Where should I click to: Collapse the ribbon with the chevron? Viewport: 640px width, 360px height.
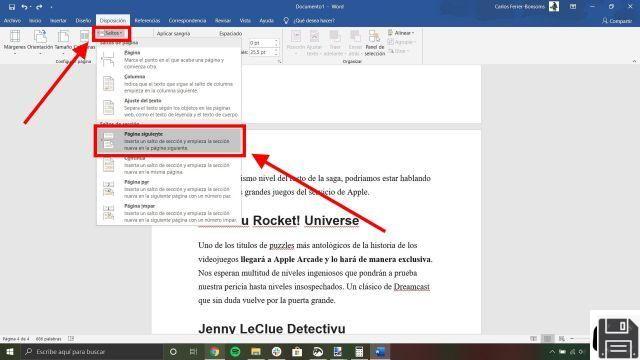634,61
